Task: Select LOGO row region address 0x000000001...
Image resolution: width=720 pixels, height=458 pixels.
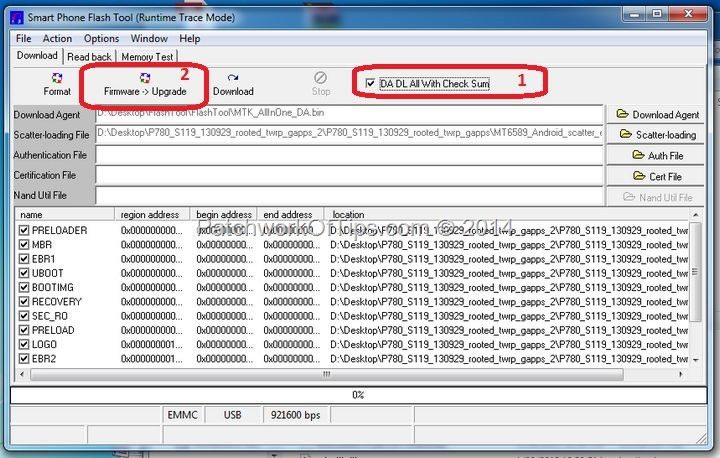Action: tap(152, 345)
